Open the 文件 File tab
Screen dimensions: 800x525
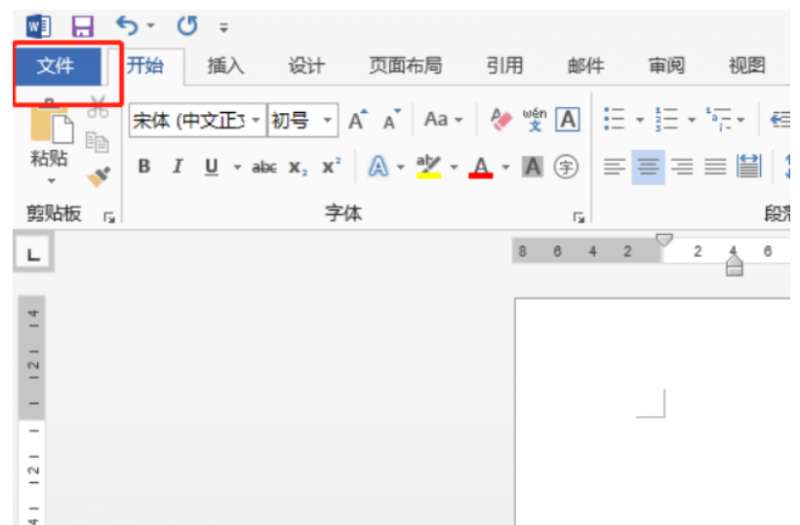(56, 67)
